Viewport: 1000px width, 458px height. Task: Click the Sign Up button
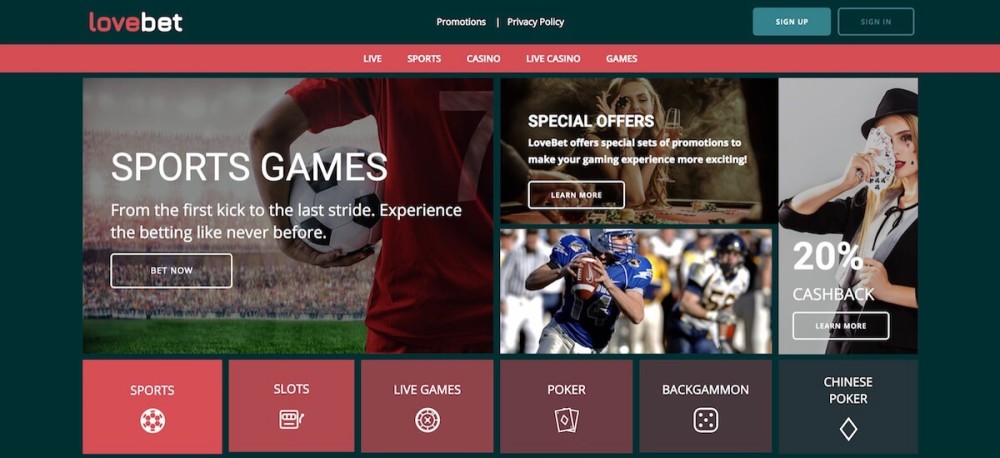pos(791,22)
